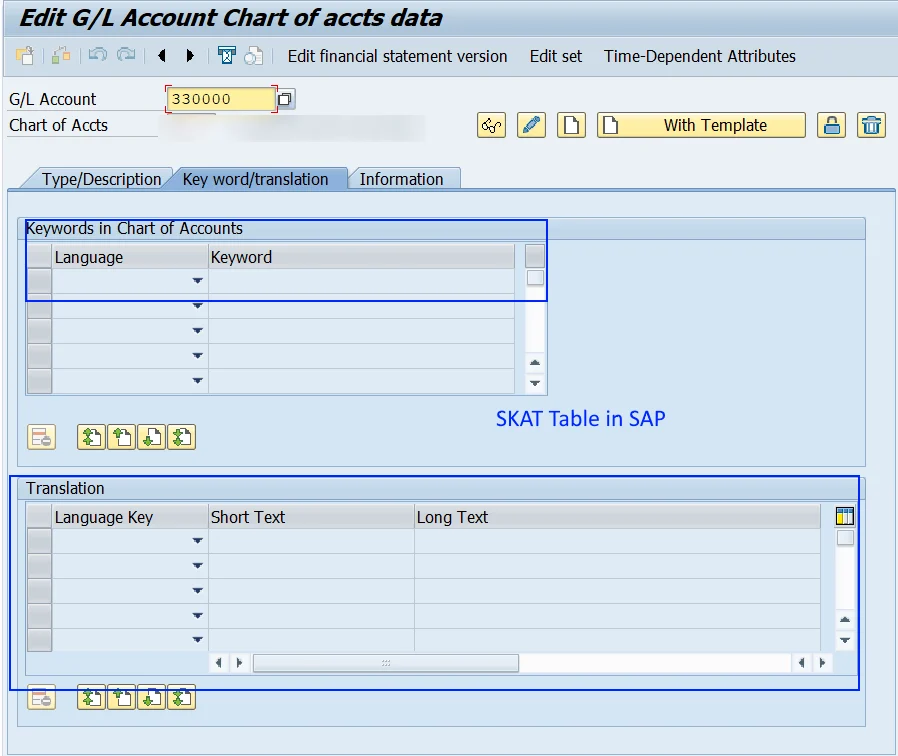Open the search help beside the G/L Account field
The height and width of the screenshot is (756, 898).
coord(285,99)
